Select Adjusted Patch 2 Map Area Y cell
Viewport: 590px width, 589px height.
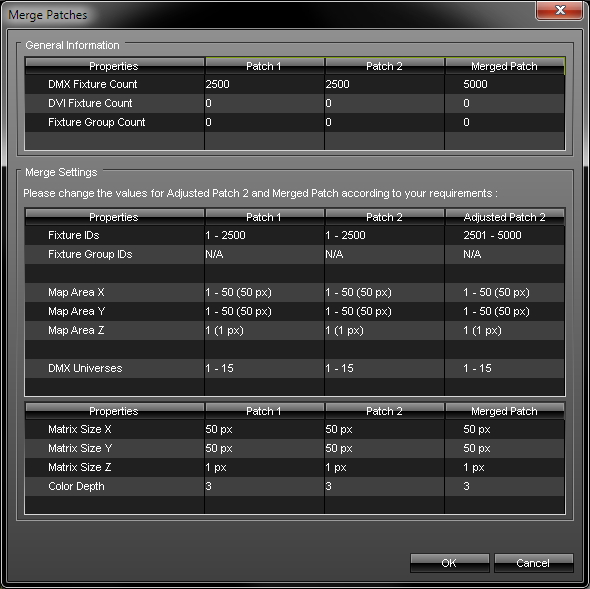pyautogui.click(x=505, y=311)
